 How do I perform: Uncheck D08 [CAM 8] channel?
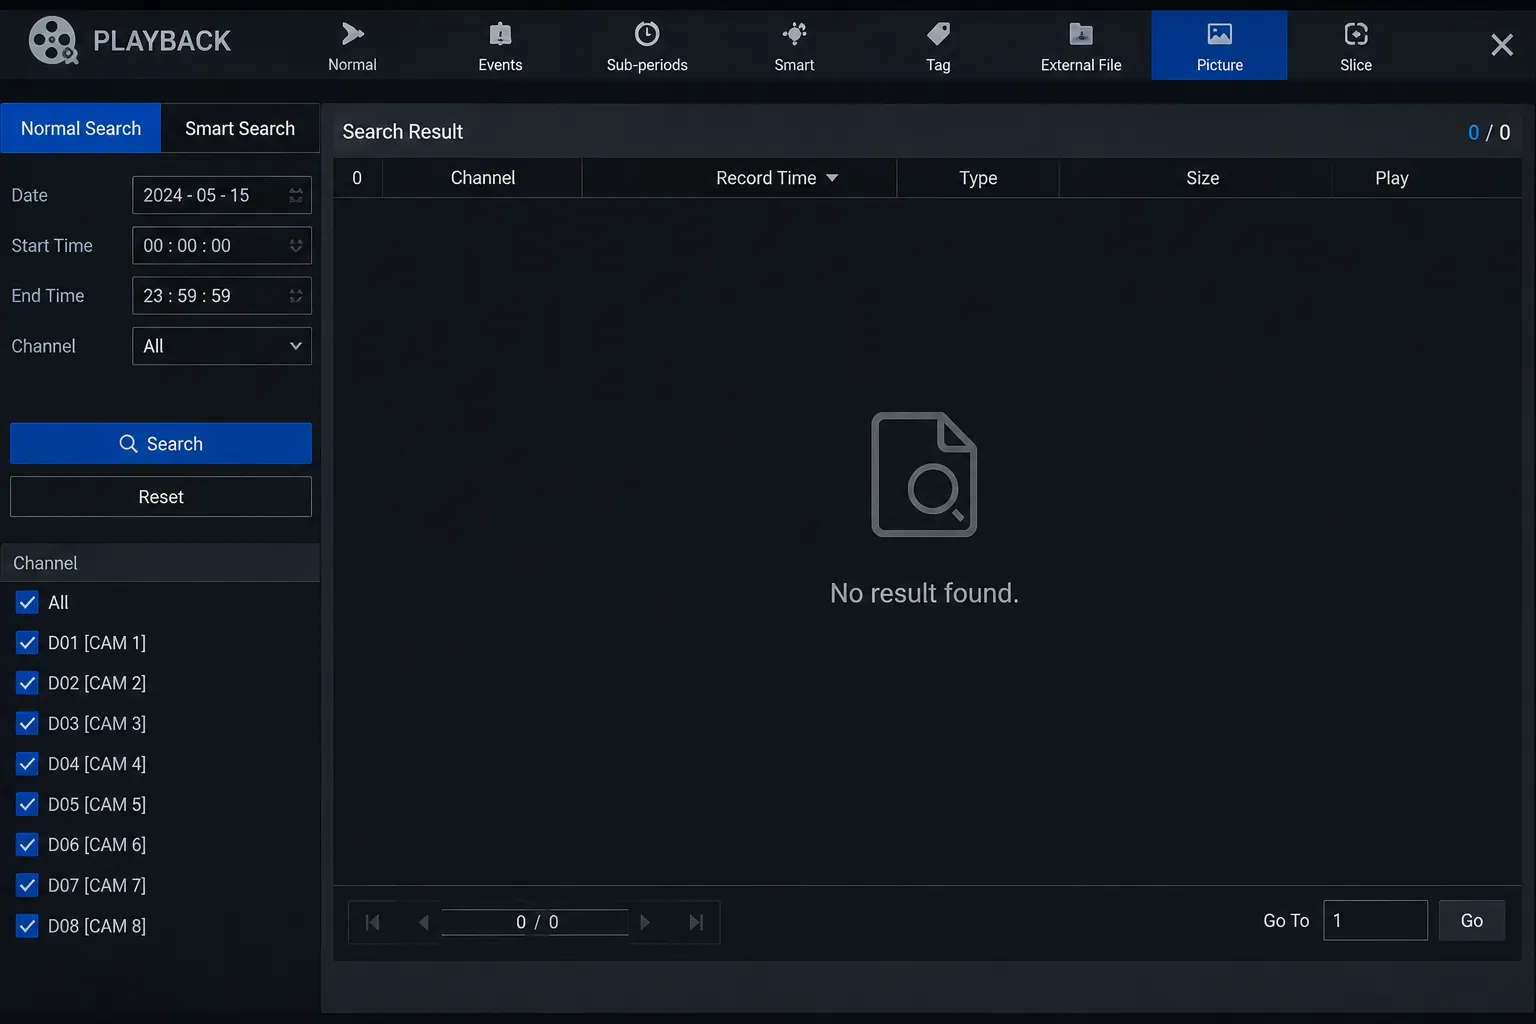point(27,926)
